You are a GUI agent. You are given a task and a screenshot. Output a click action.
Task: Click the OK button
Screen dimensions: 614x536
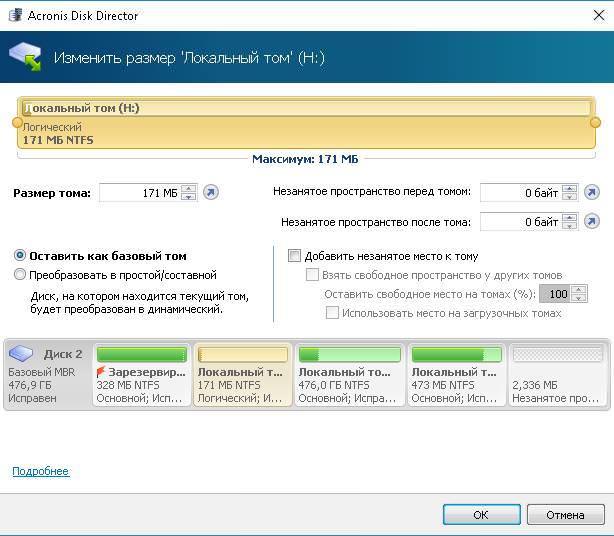482,514
